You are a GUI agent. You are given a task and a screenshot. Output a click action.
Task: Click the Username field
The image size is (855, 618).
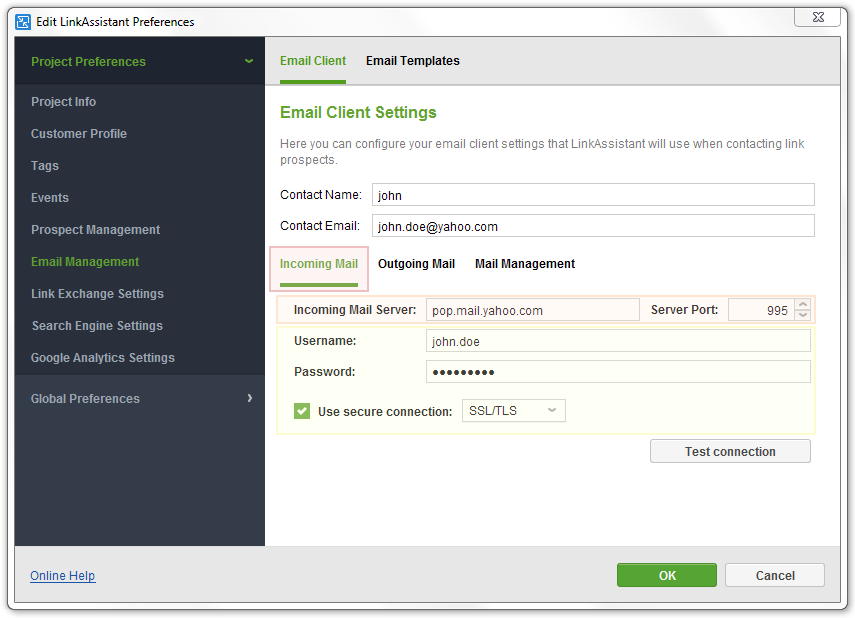click(x=618, y=341)
